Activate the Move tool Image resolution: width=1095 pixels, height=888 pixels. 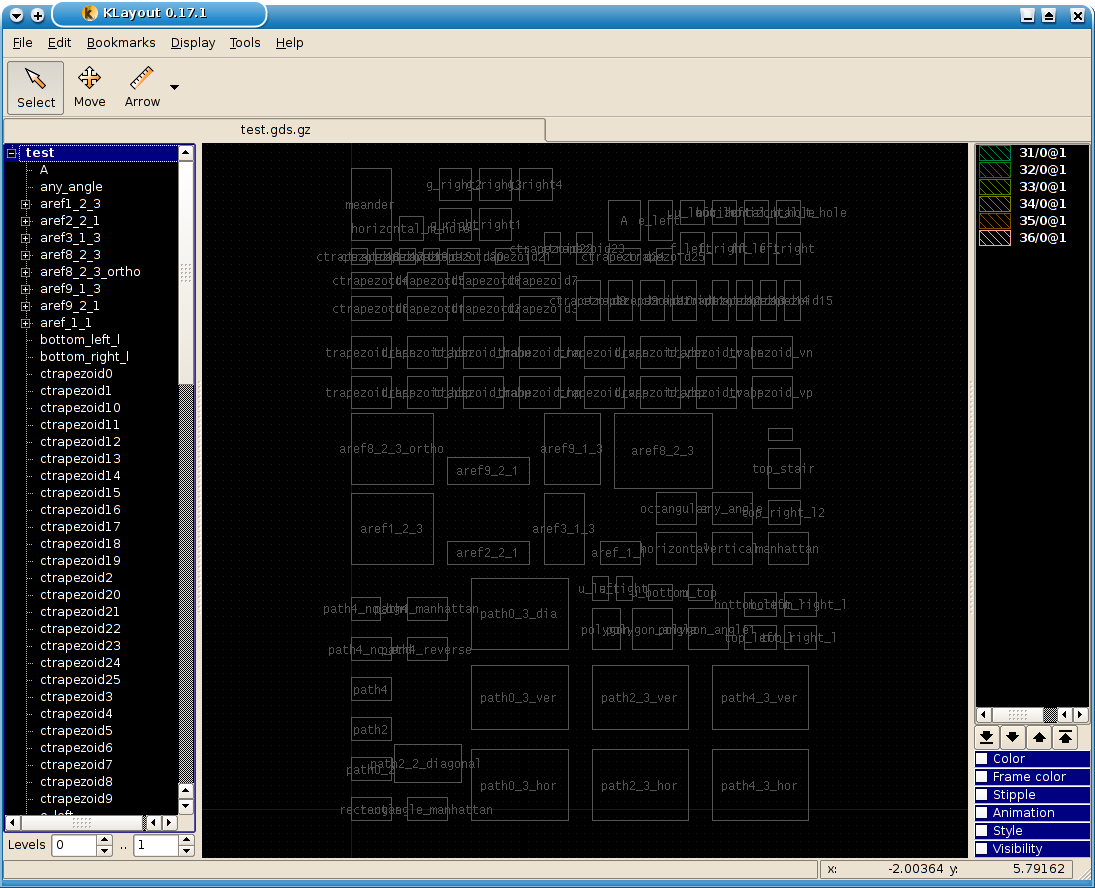point(89,87)
